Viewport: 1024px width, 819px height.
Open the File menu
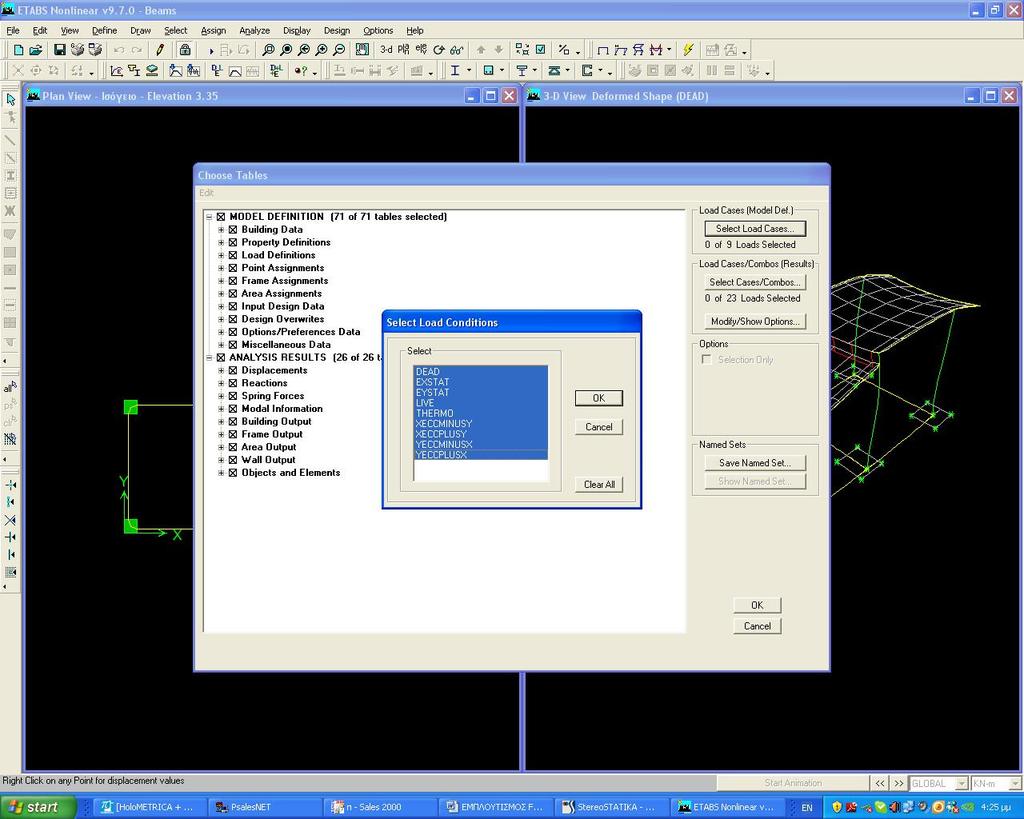pos(13,31)
